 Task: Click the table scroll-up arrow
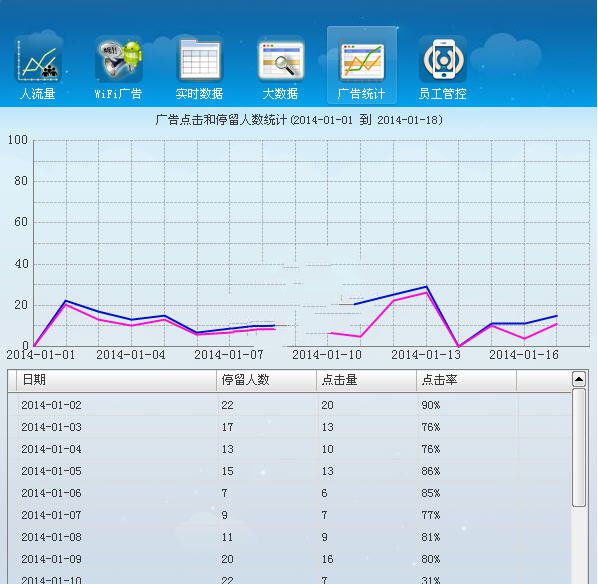click(579, 379)
